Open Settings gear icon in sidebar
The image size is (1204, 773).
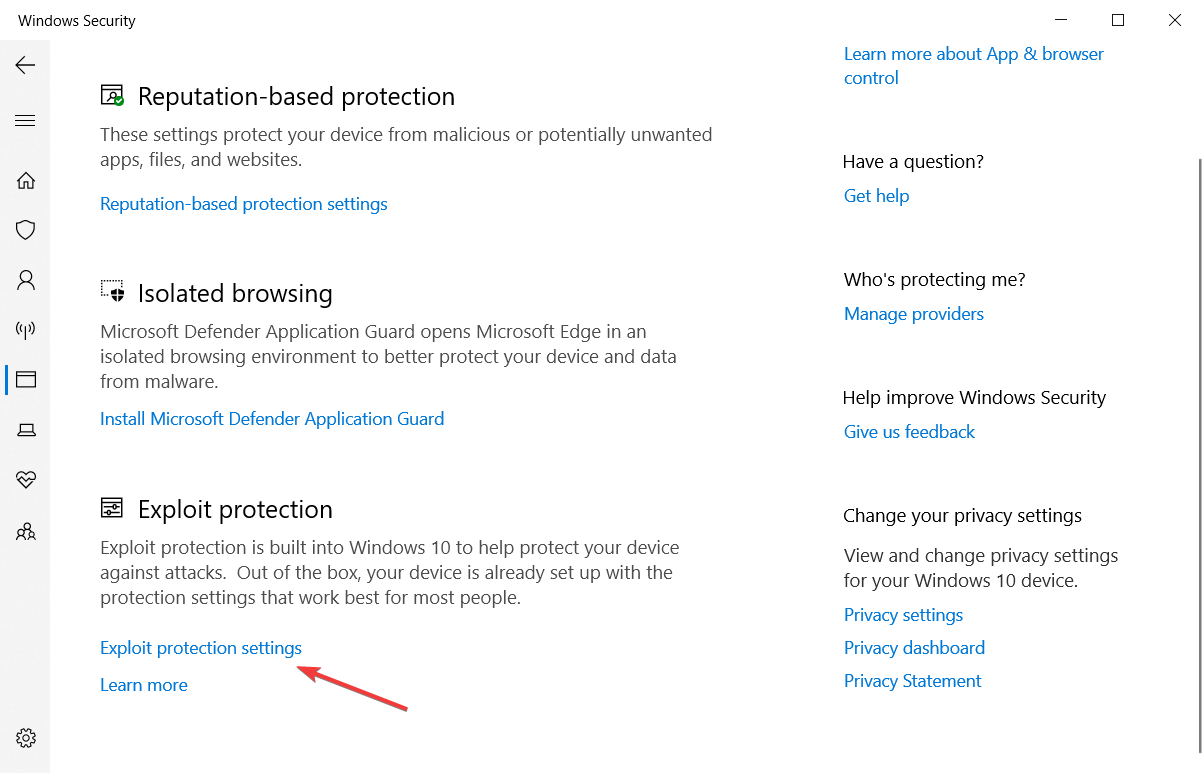[26, 738]
